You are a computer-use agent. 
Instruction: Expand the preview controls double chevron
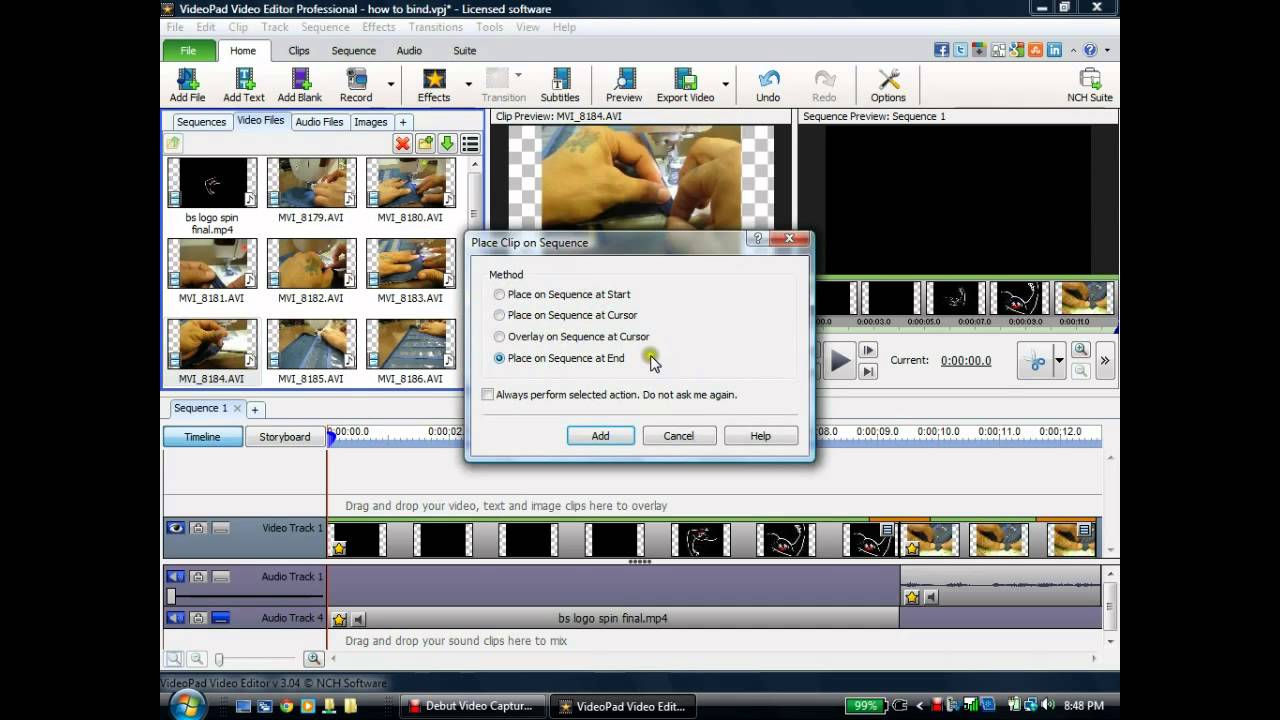(1105, 361)
